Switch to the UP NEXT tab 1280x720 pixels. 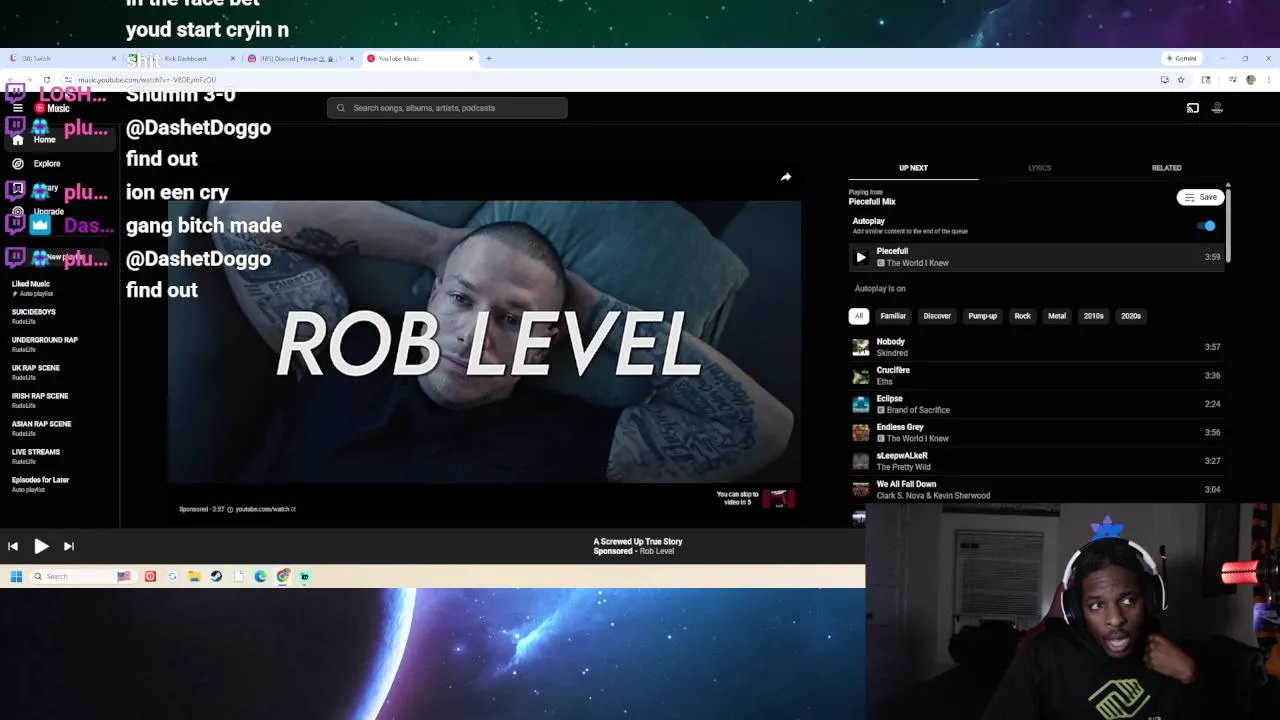pyautogui.click(x=913, y=168)
